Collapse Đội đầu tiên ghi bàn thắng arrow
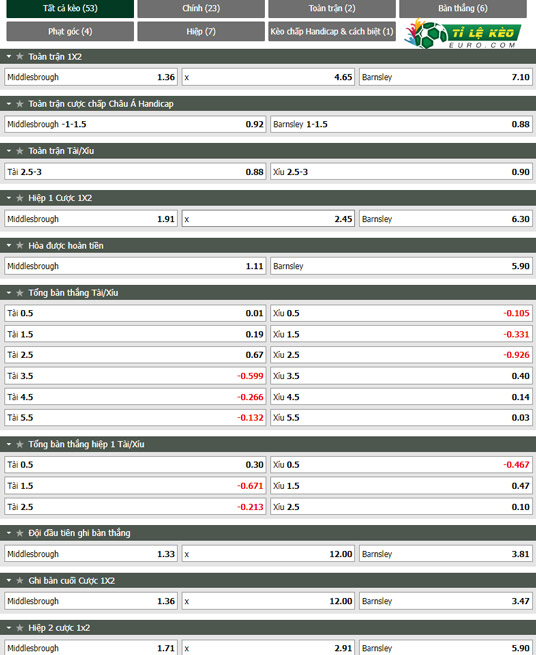 pos(9,533)
